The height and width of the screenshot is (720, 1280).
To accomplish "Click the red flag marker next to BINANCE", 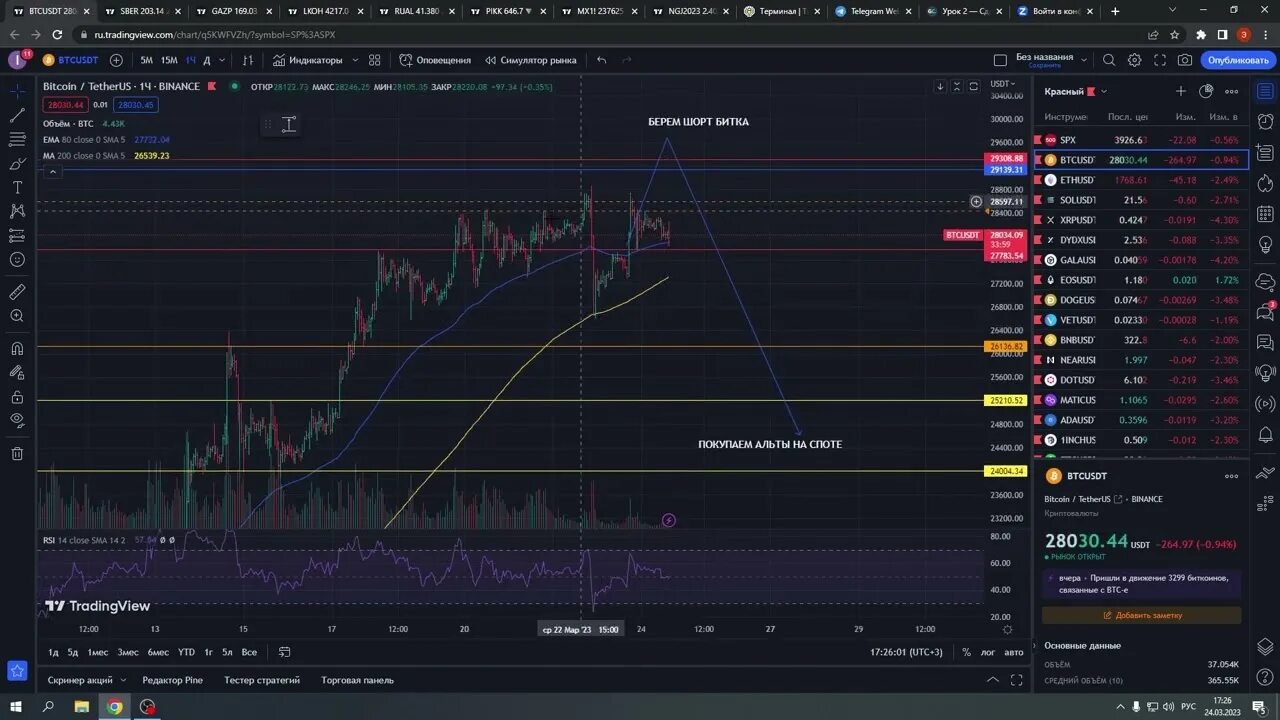I will (x=212, y=87).
